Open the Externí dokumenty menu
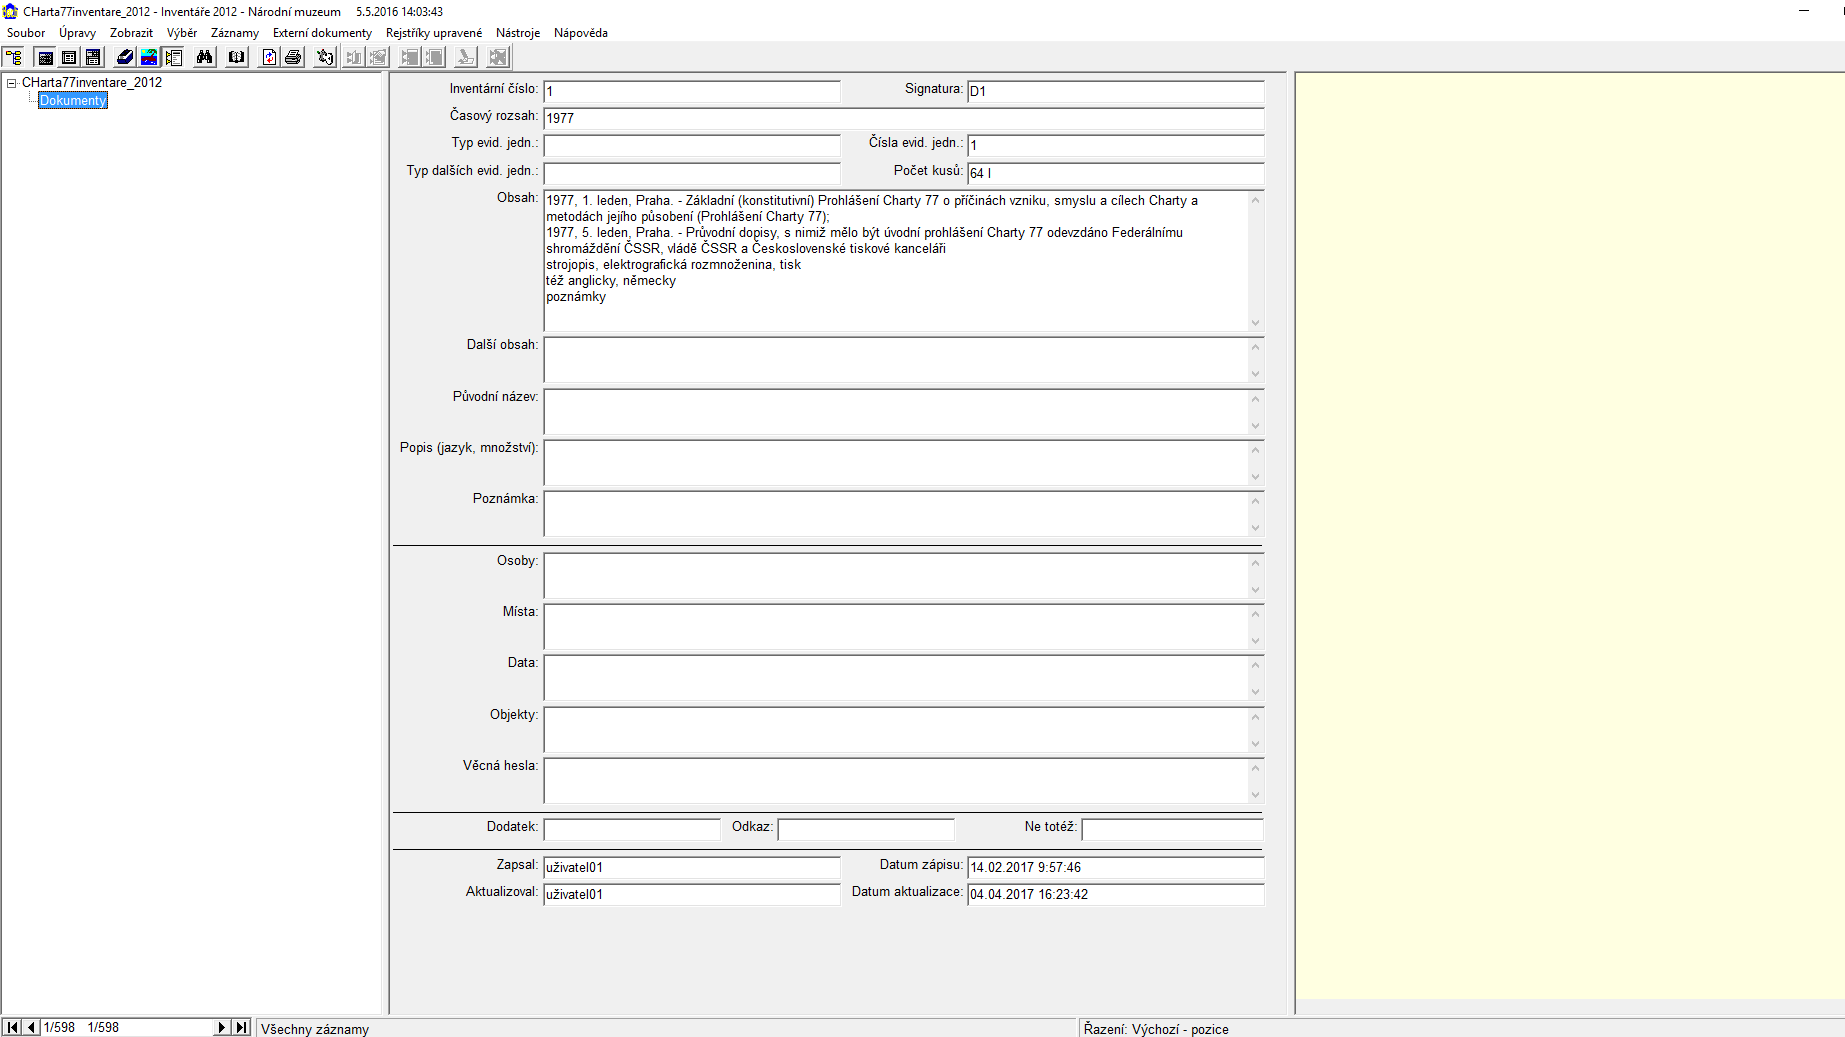 [322, 33]
